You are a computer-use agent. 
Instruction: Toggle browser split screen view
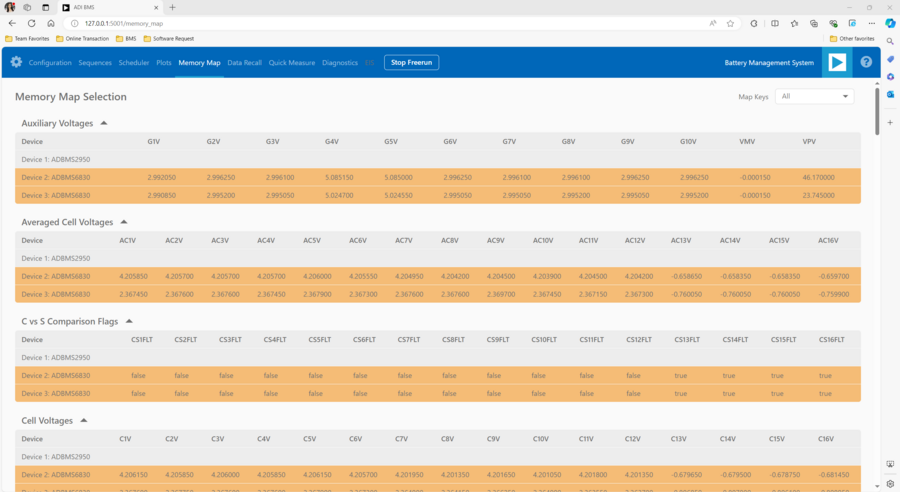click(x=774, y=22)
